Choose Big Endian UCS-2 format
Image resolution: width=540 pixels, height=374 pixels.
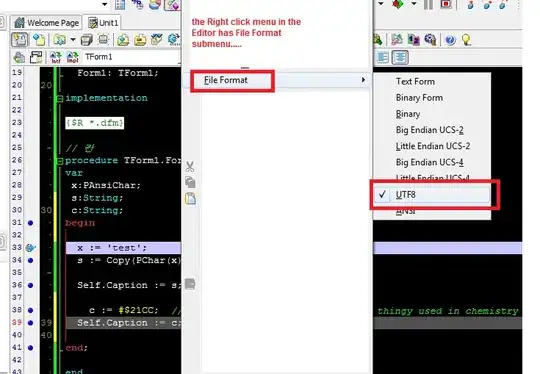click(x=429, y=130)
